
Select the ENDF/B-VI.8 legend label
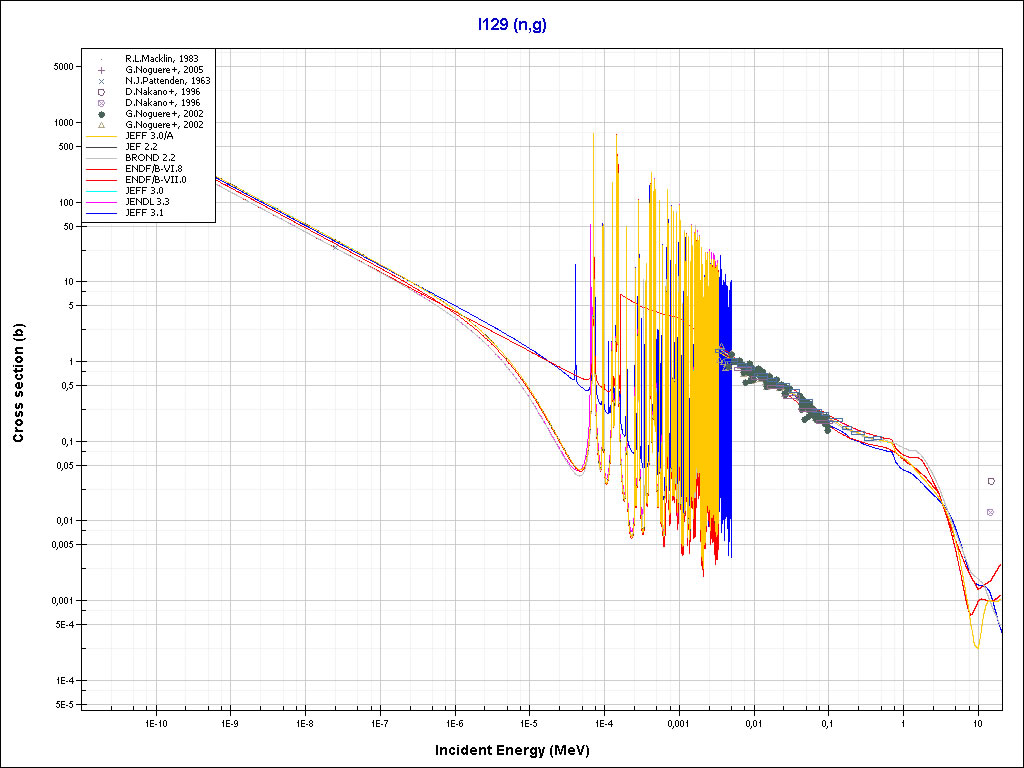(x=155, y=169)
